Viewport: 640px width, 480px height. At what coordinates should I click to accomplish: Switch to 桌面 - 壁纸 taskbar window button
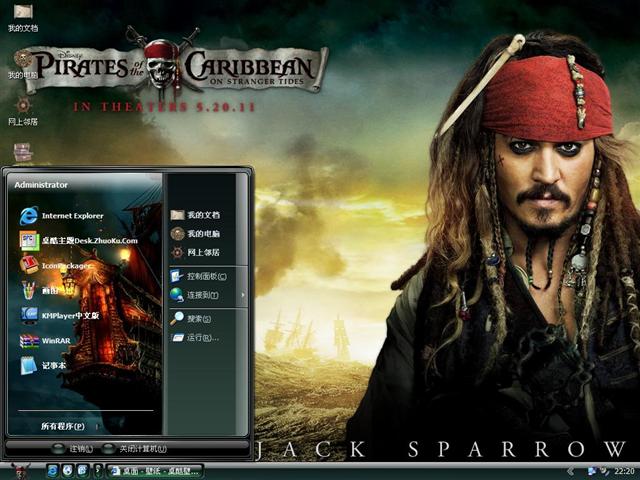155,471
